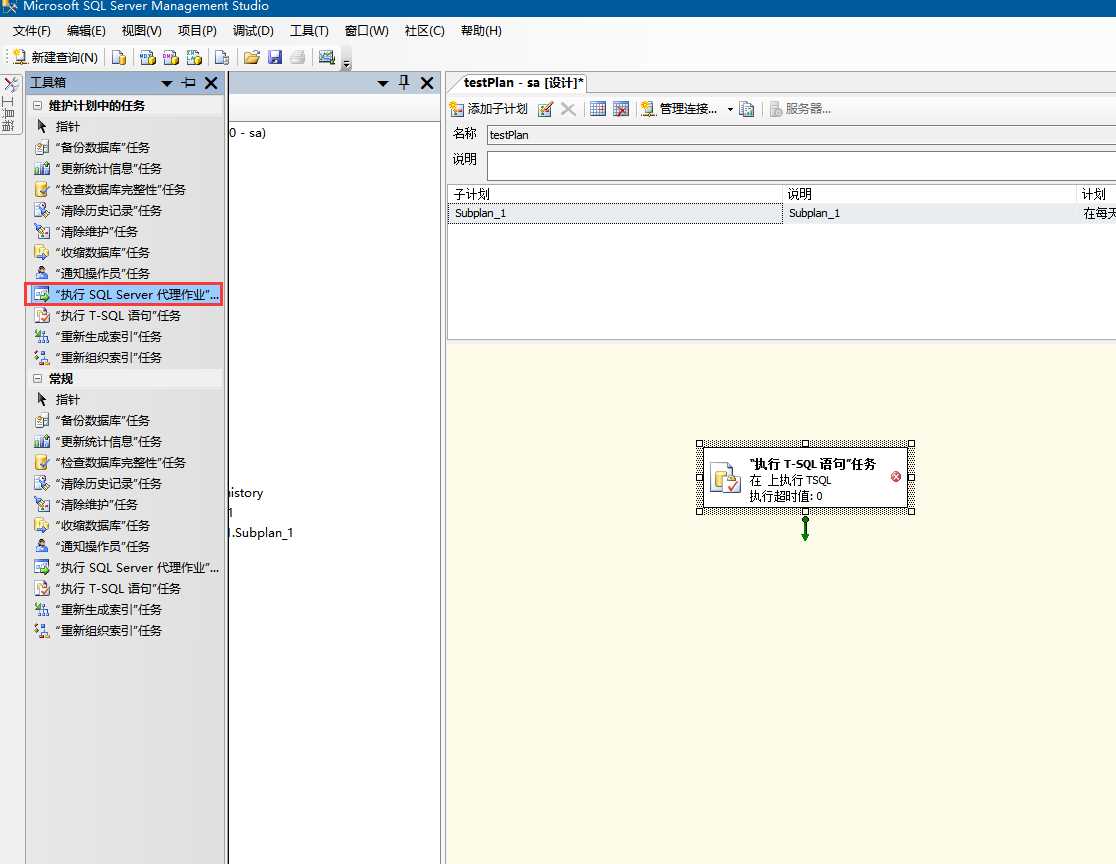This screenshot has height=864, width=1116.
Task: Open the dropdown arrow beside 管理连接...
Action: pyautogui.click(x=730, y=110)
